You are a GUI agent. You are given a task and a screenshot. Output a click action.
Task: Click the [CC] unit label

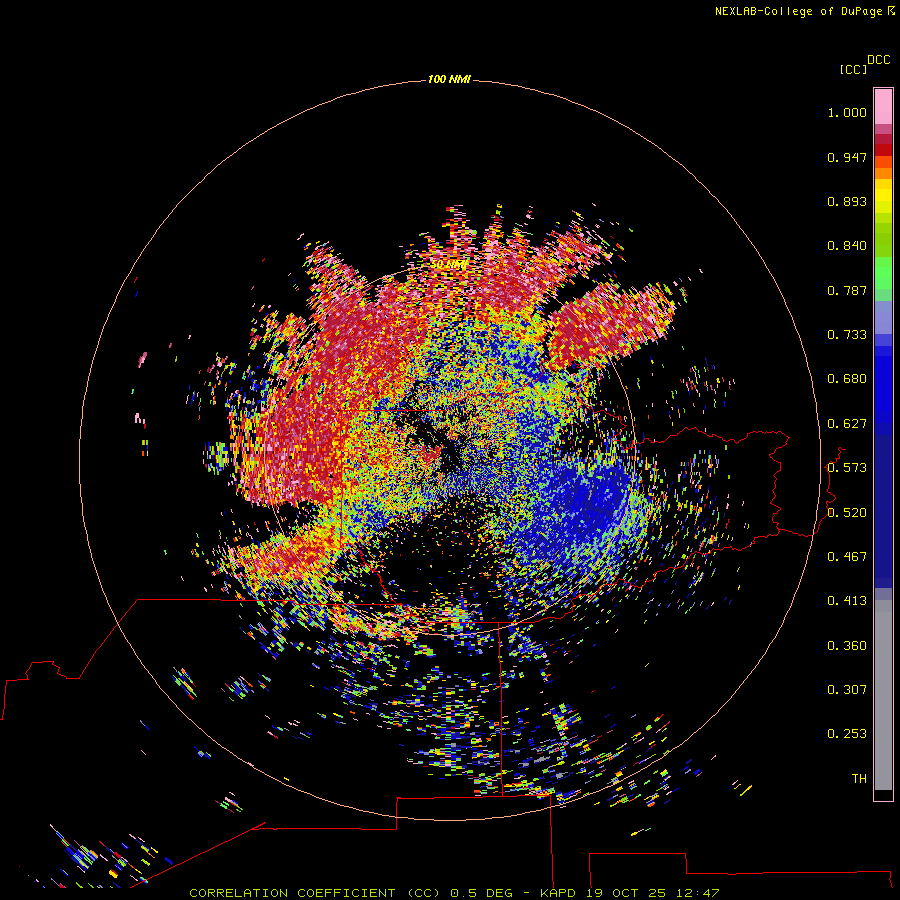click(853, 69)
